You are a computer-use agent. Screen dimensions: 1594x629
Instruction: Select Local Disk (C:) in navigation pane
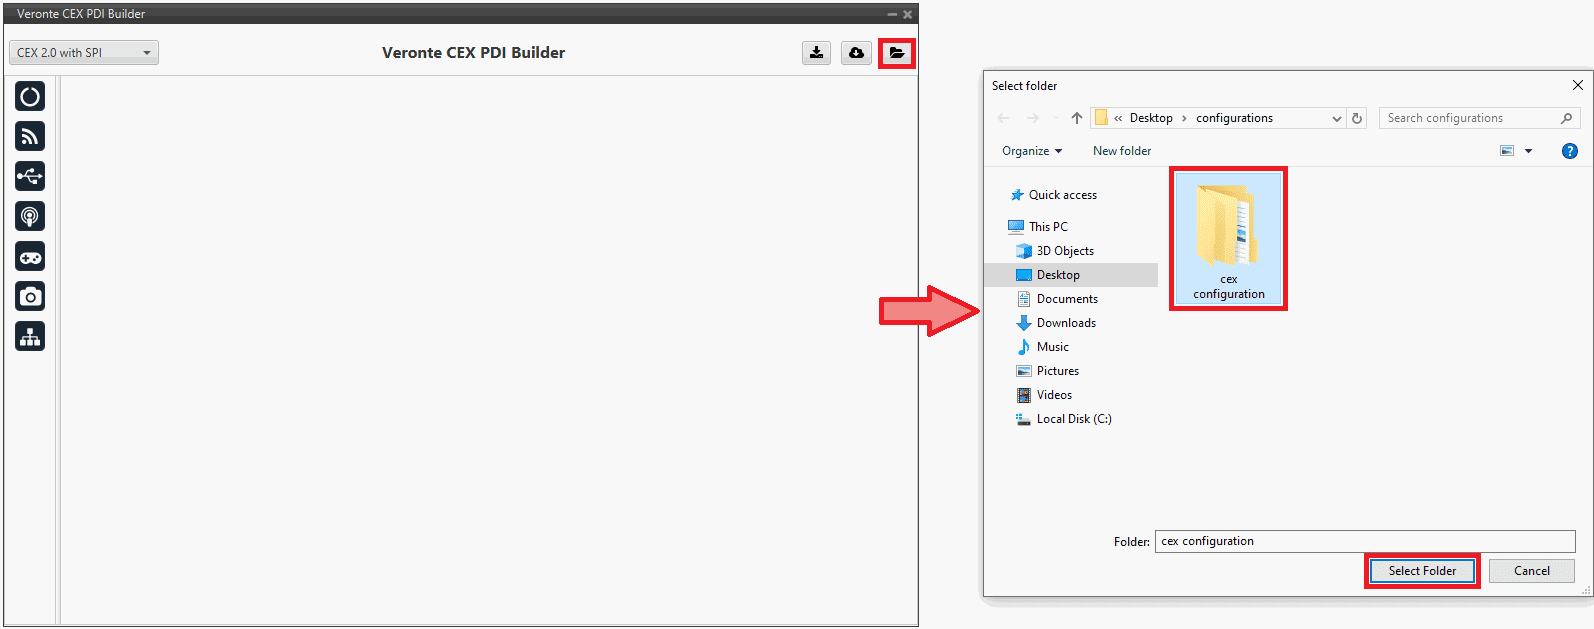1073,419
